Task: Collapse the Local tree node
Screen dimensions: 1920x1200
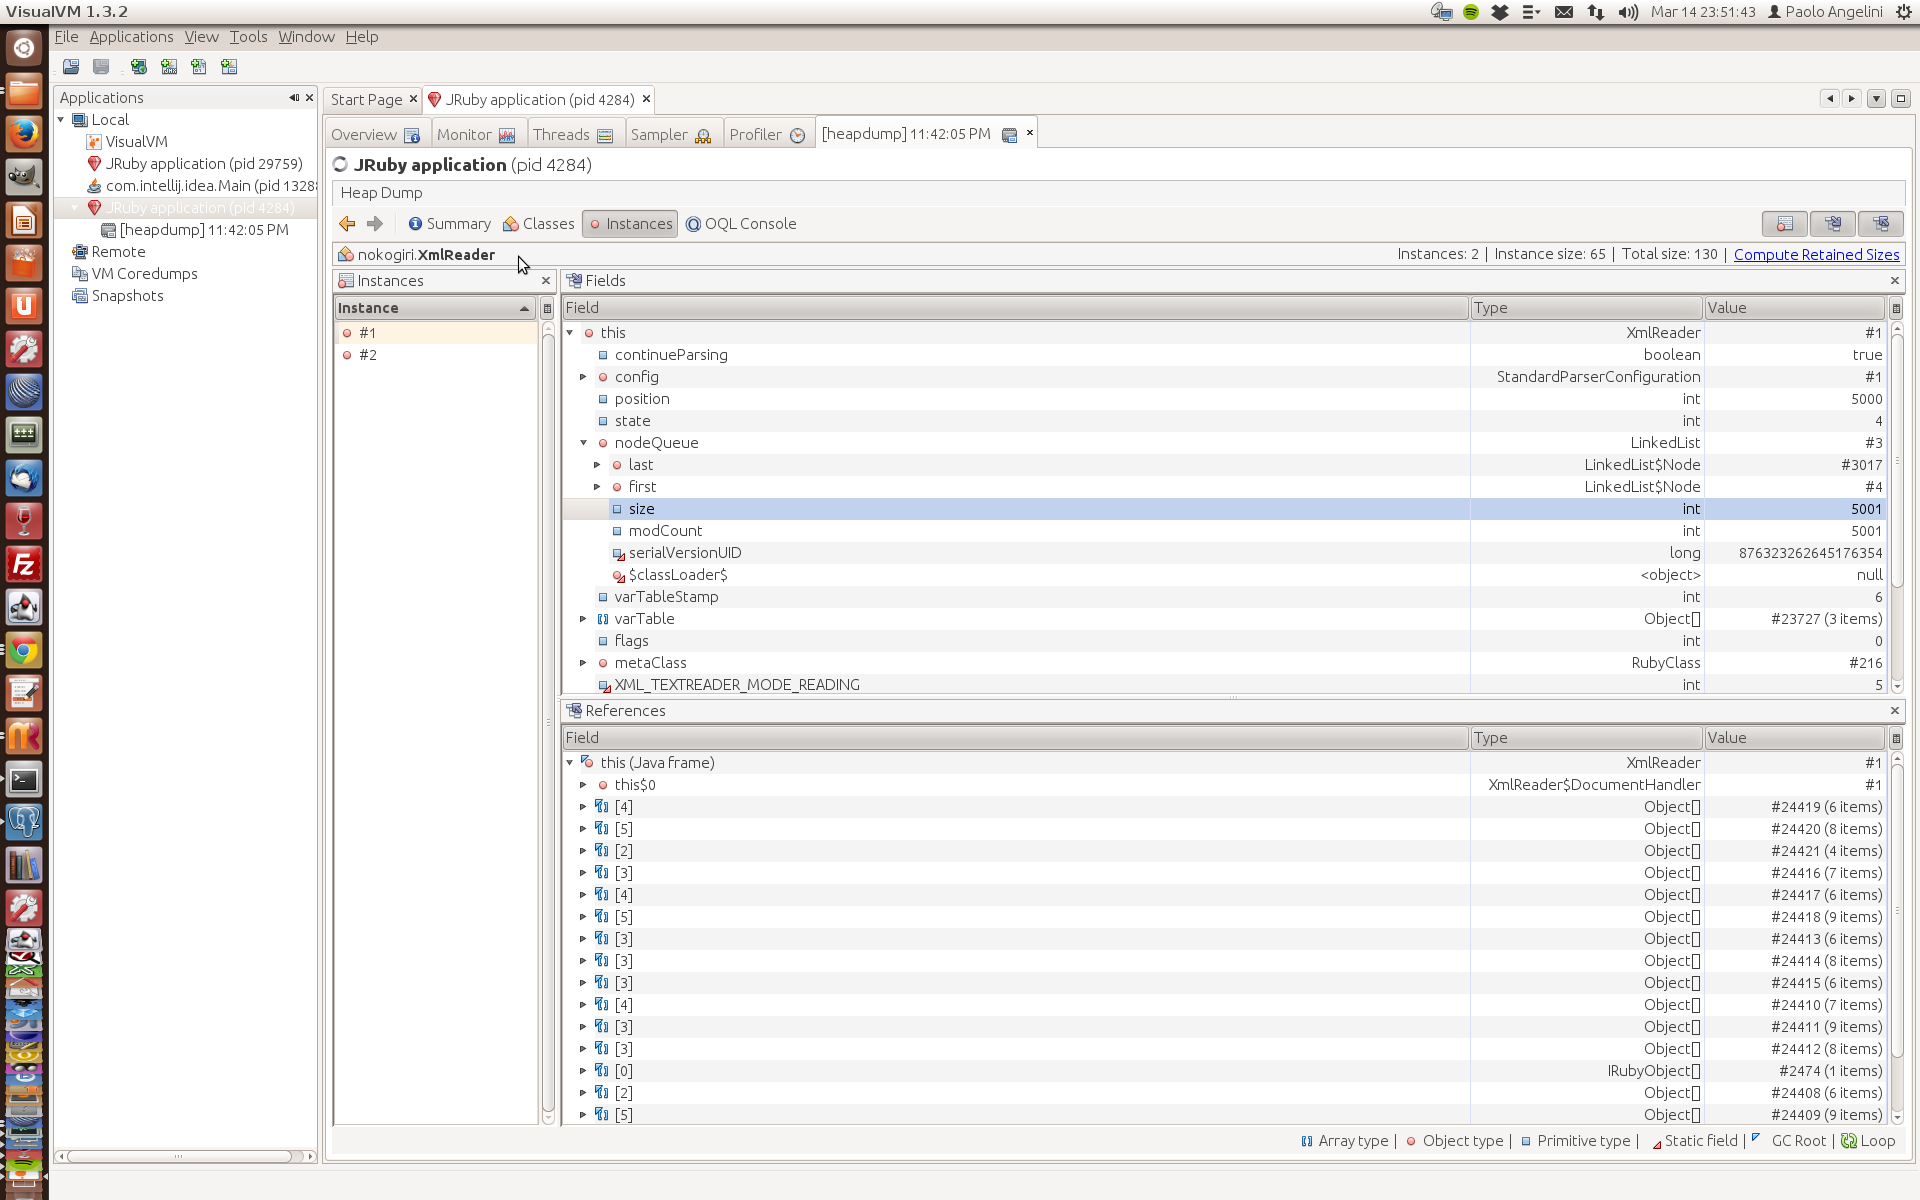Action: click(x=61, y=120)
